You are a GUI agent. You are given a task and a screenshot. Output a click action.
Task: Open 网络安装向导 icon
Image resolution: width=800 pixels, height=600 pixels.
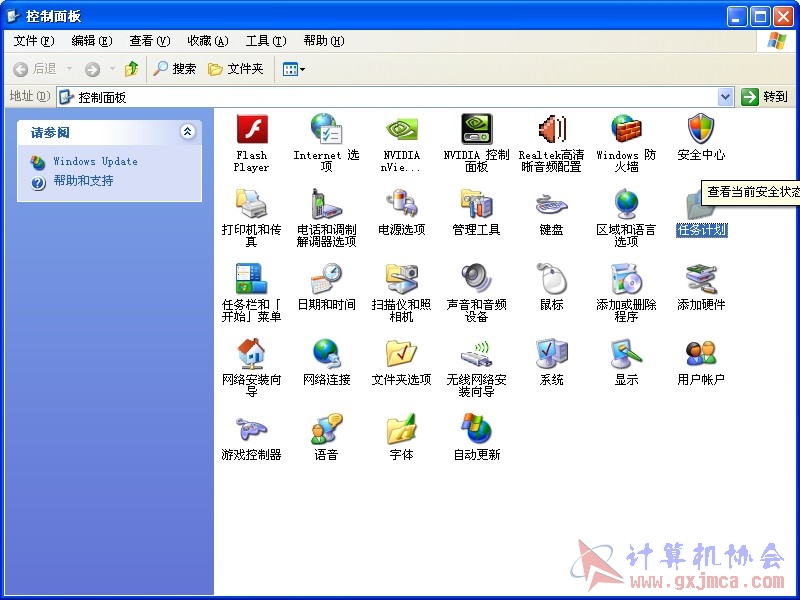pyautogui.click(x=252, y=354)
